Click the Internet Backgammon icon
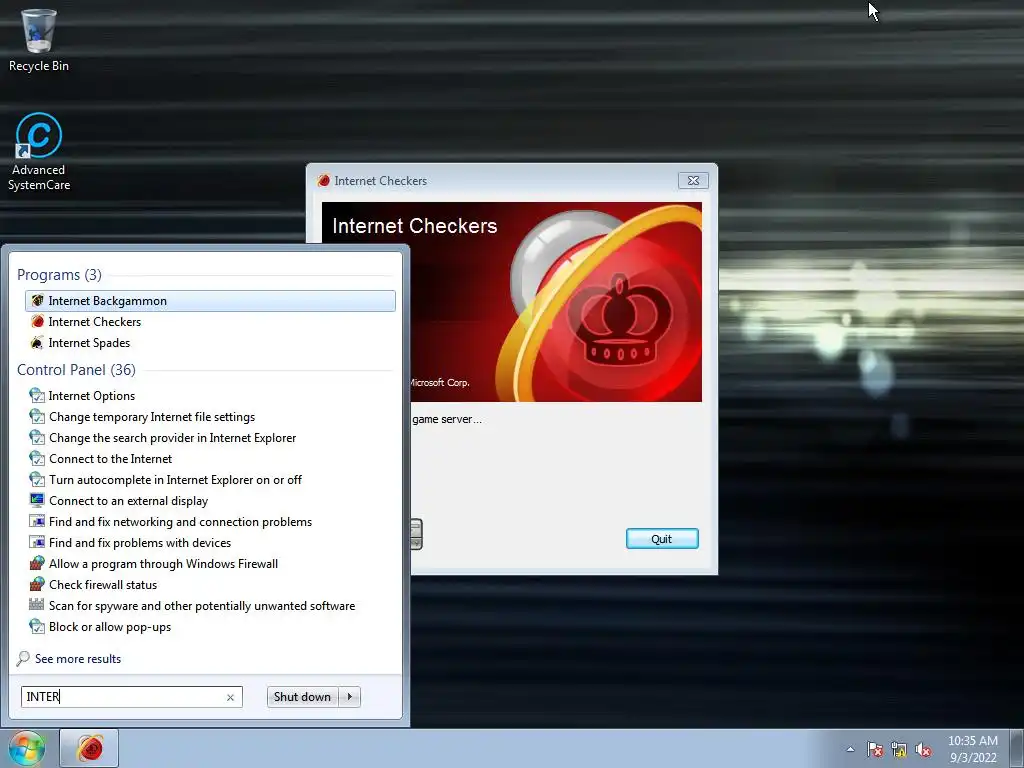 pos(37,300)
